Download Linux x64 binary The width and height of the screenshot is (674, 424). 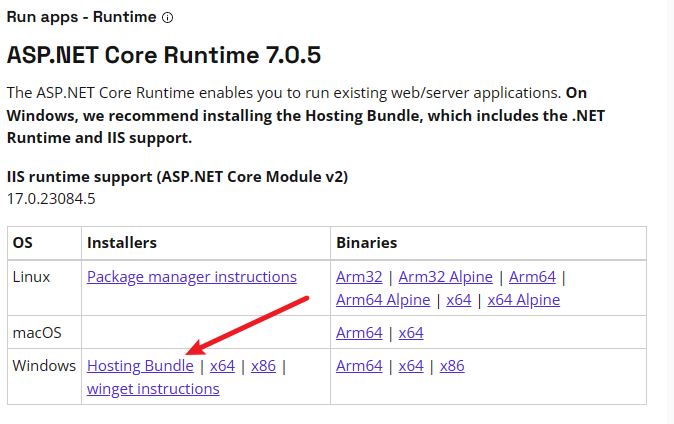pos(459,300)
